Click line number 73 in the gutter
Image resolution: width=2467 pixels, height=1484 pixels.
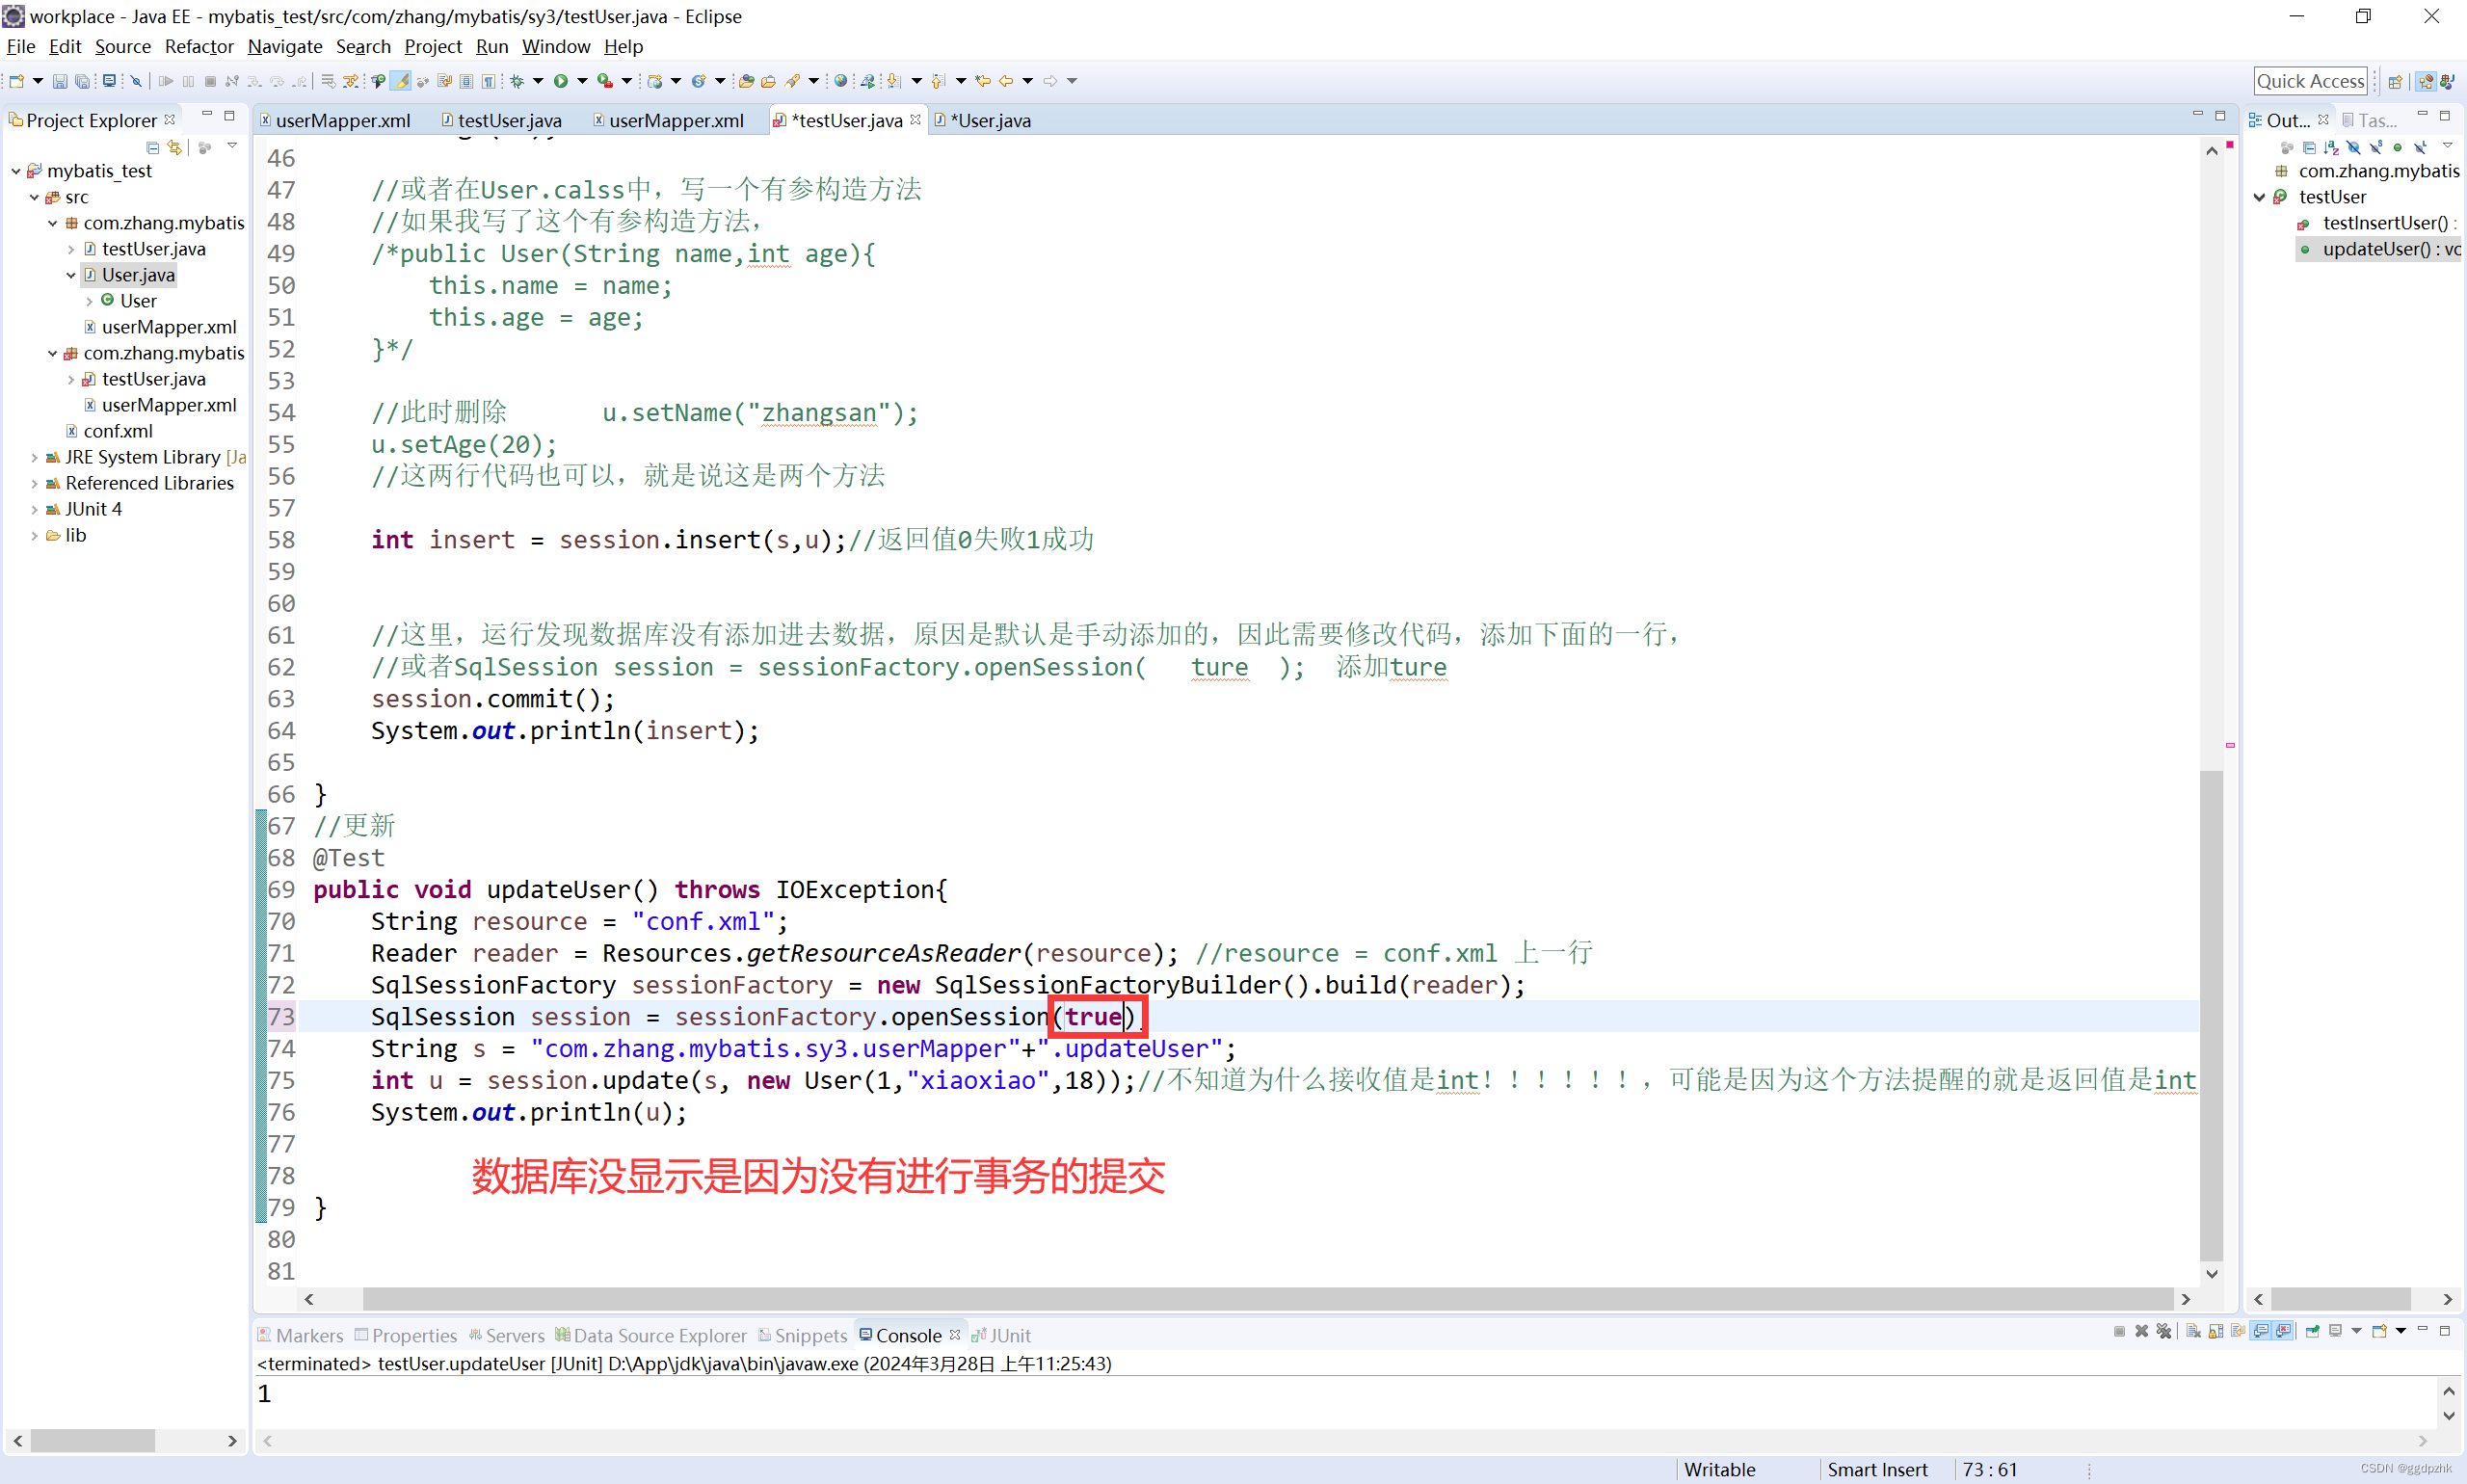click(281, 1016)
